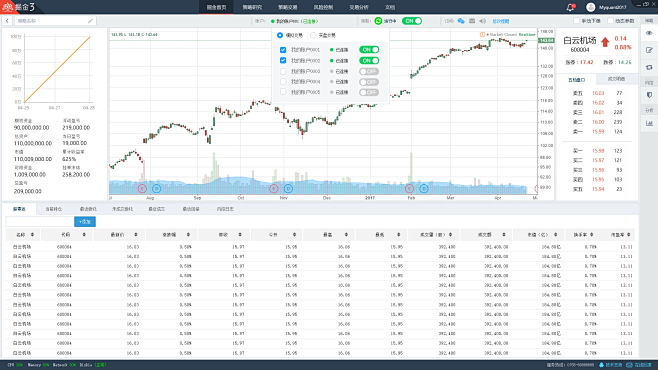Sort table by 最新价 column arrows

[x=136, y=235]
